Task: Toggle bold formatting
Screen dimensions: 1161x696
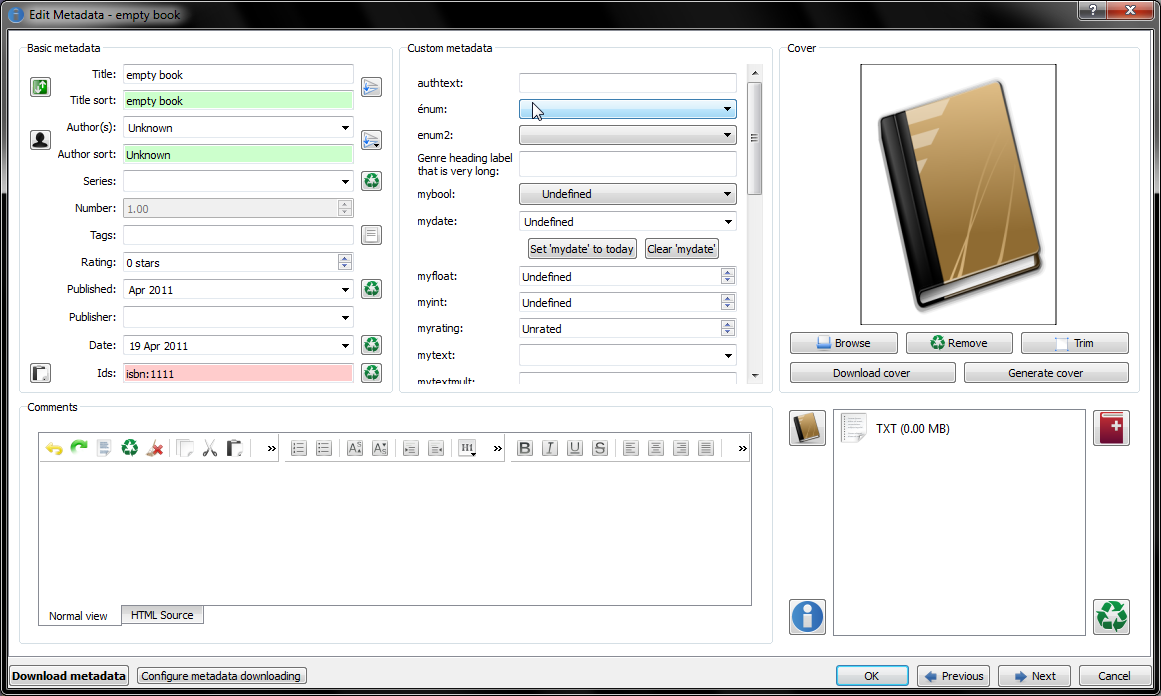Action: tap(525, 448)
